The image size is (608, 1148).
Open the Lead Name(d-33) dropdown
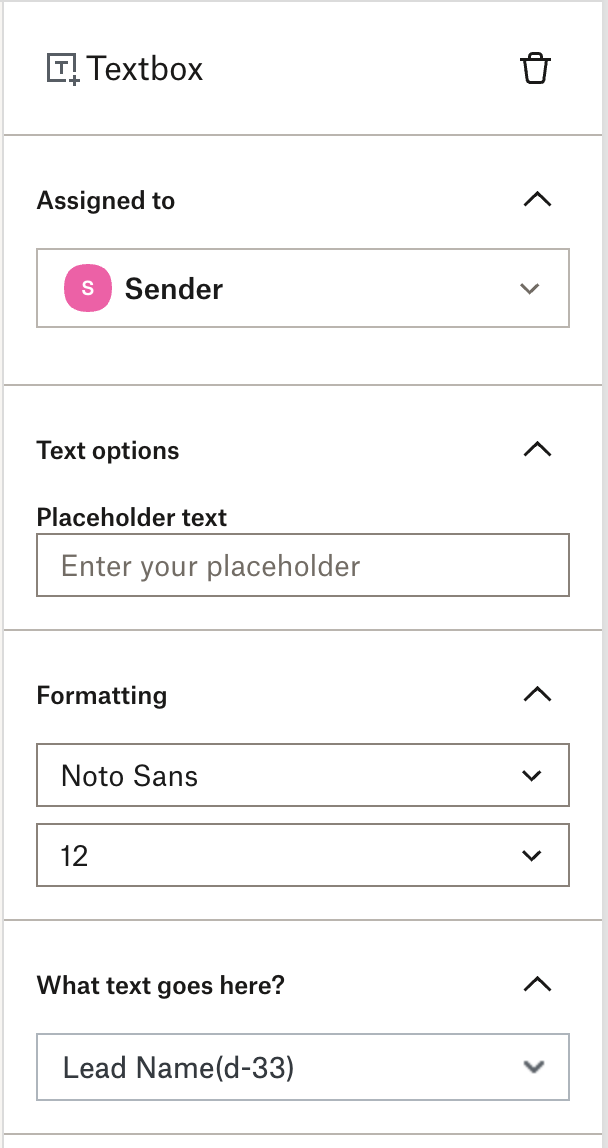click(303, 1067)
